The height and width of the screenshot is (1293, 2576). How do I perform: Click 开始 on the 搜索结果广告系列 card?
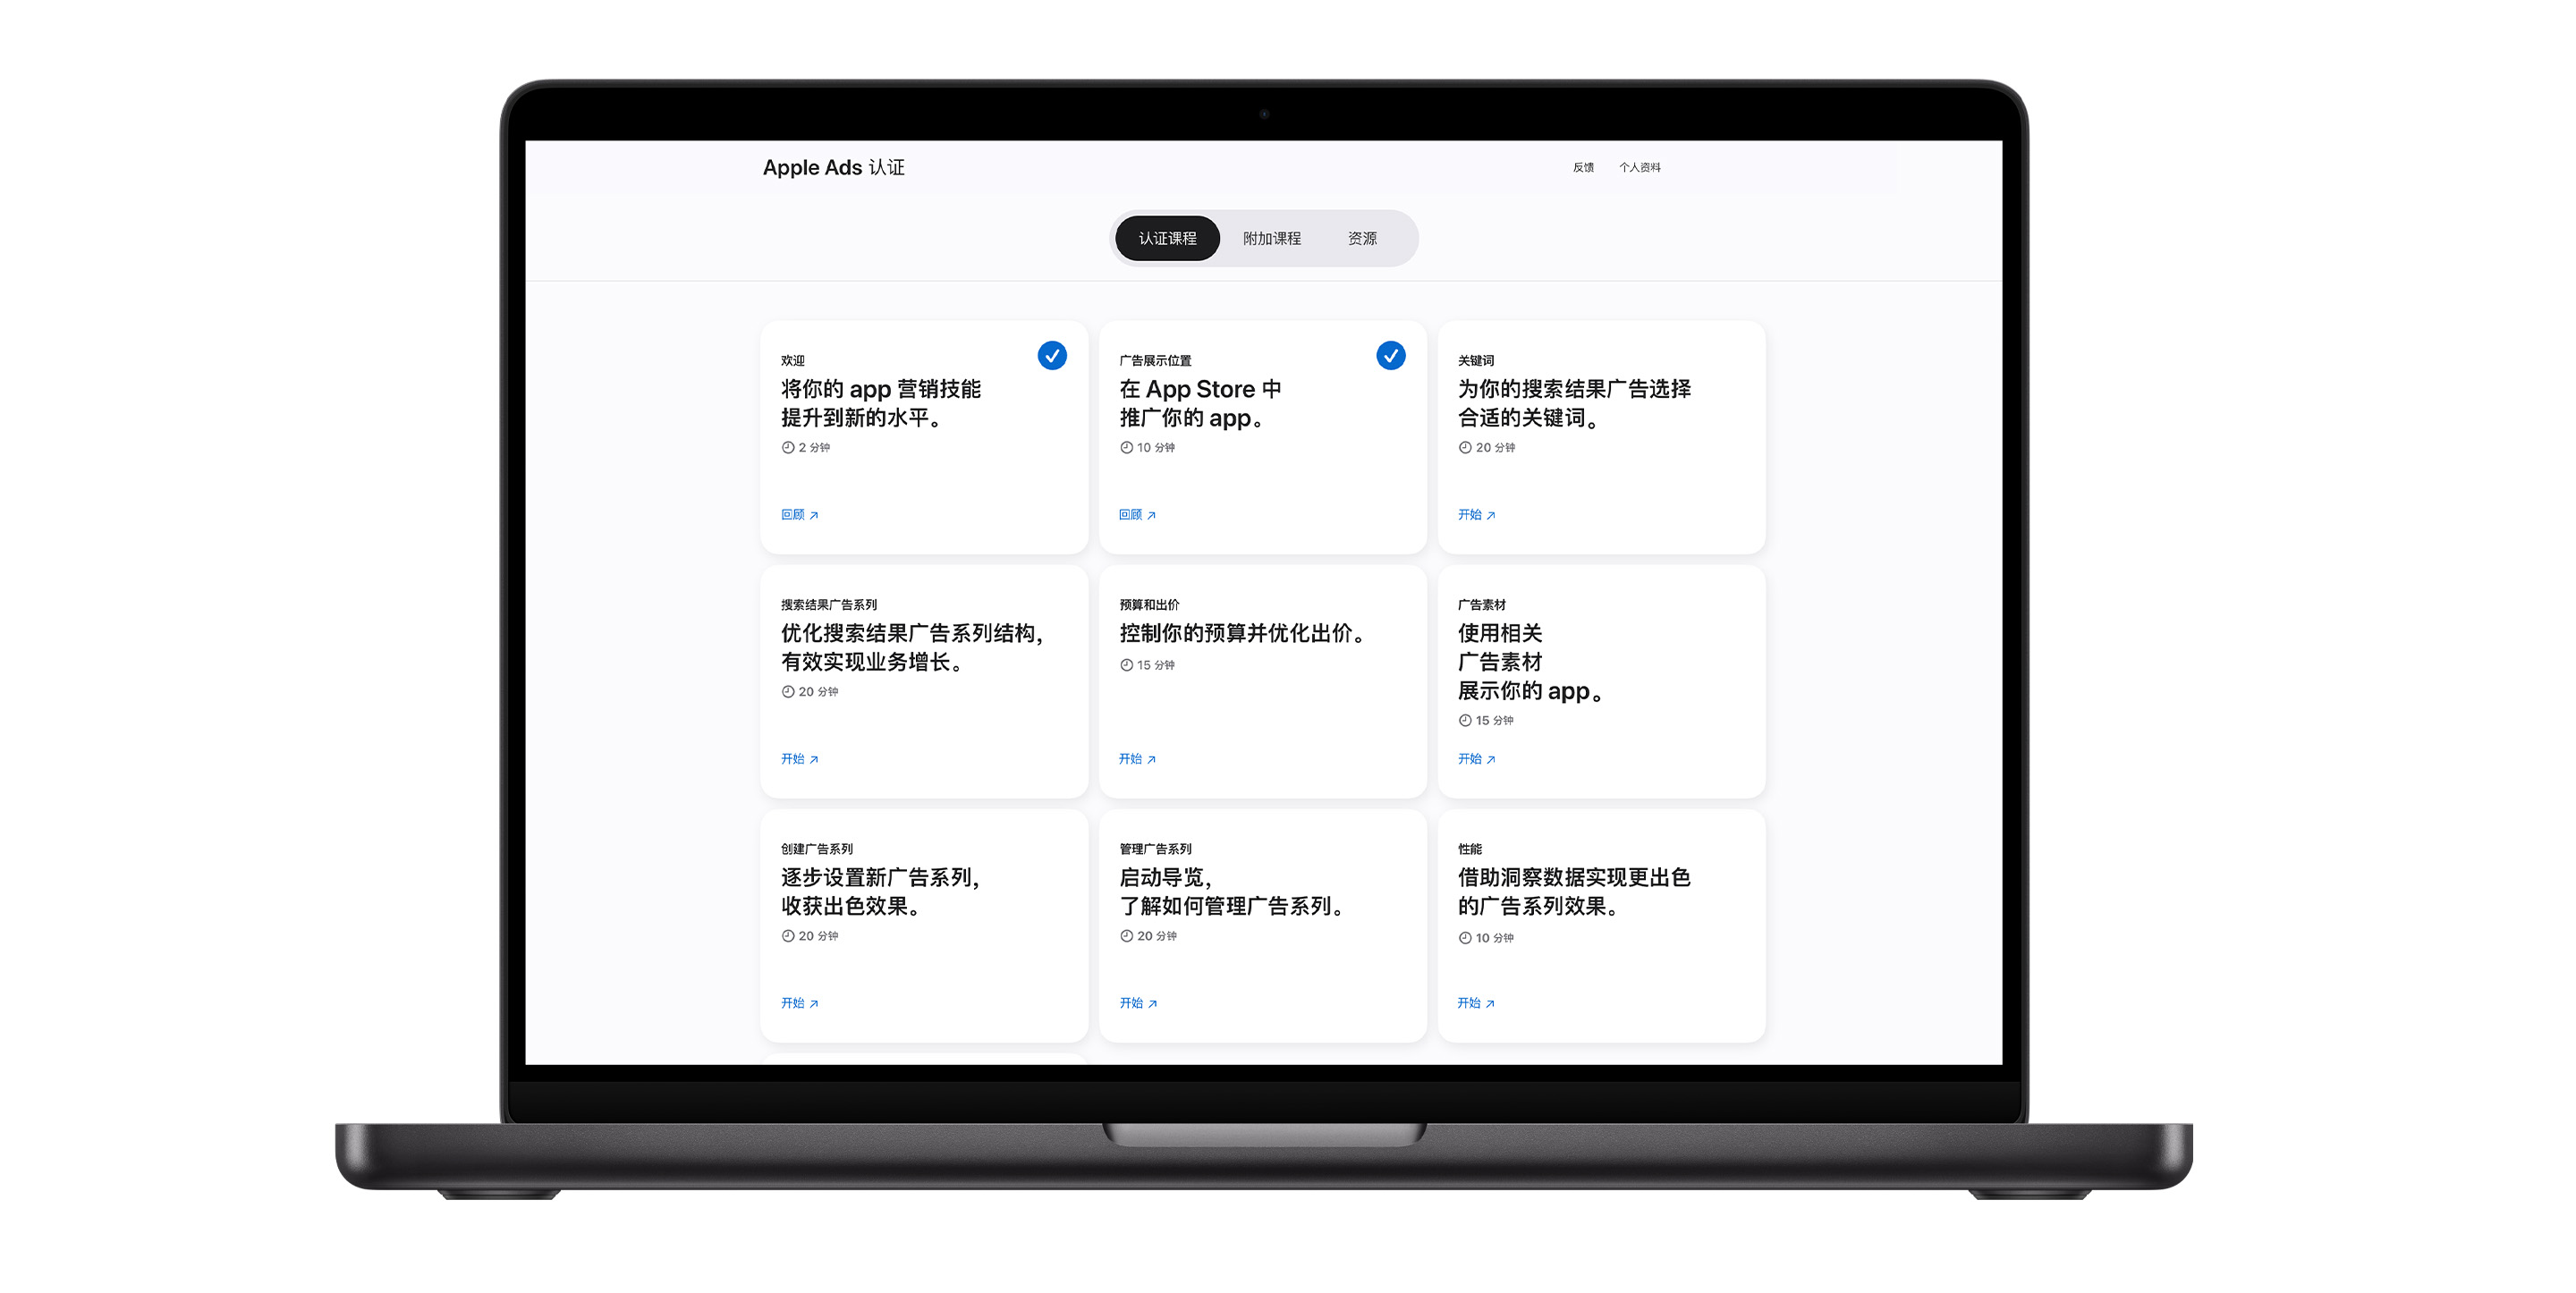(799, 758)
